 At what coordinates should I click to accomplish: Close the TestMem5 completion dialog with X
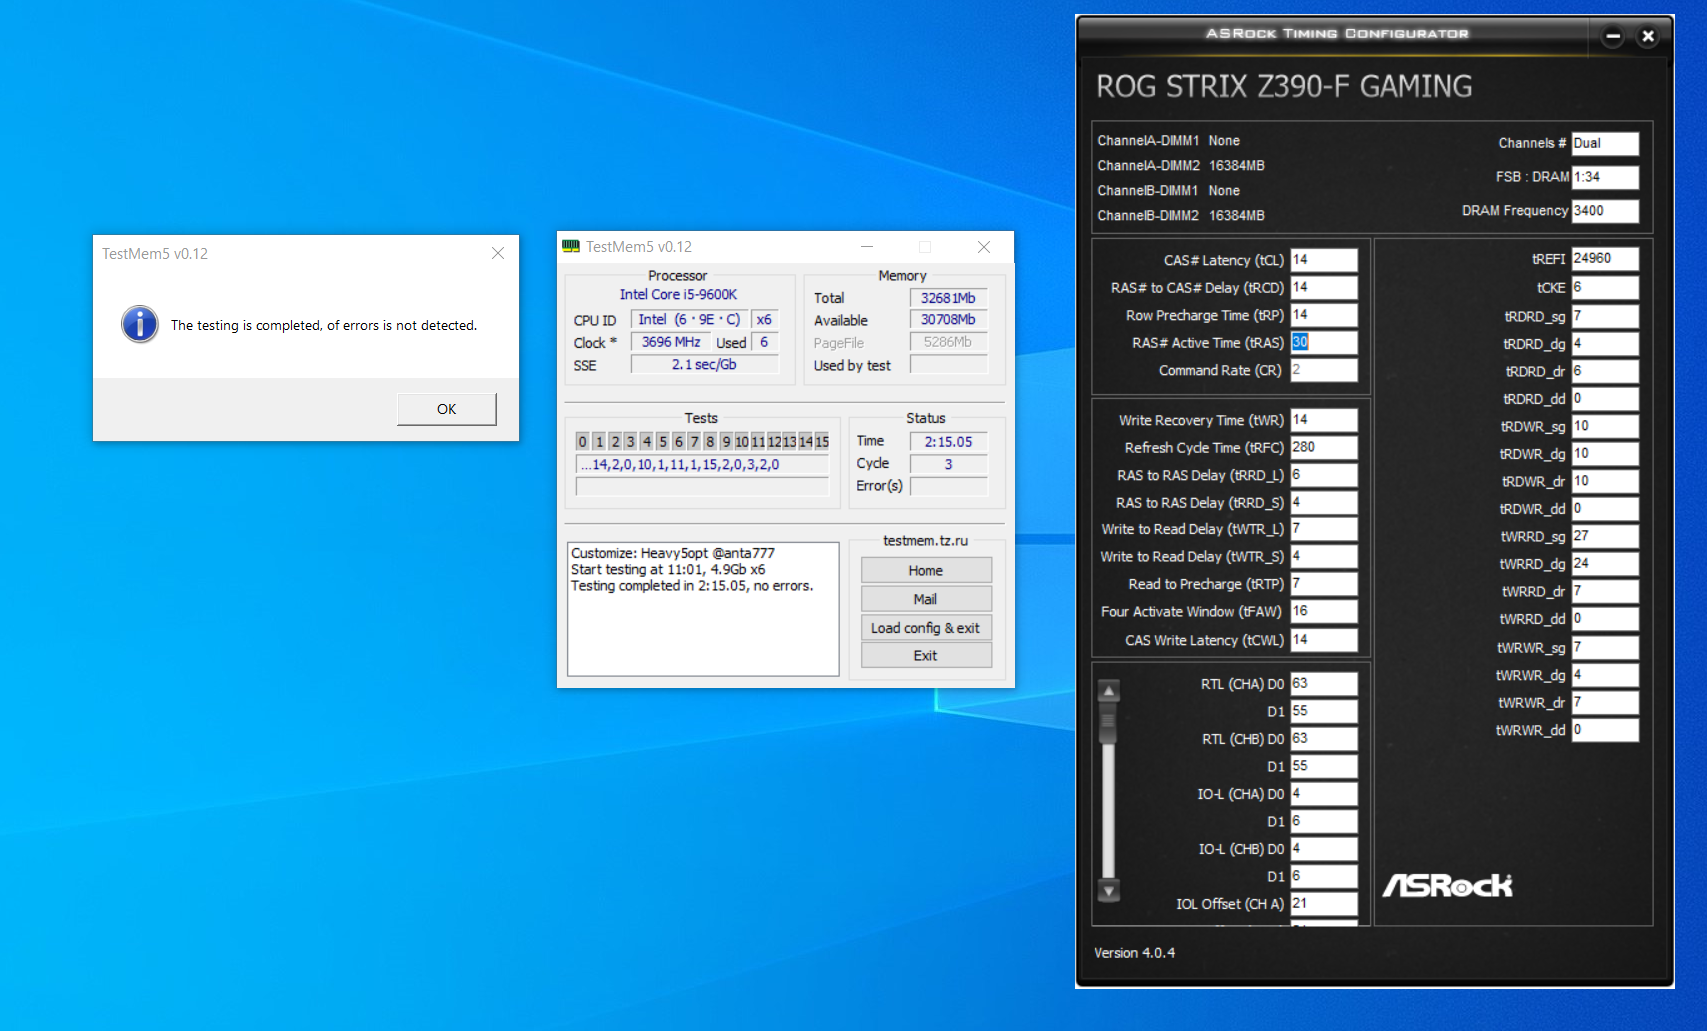click(497, 253)
